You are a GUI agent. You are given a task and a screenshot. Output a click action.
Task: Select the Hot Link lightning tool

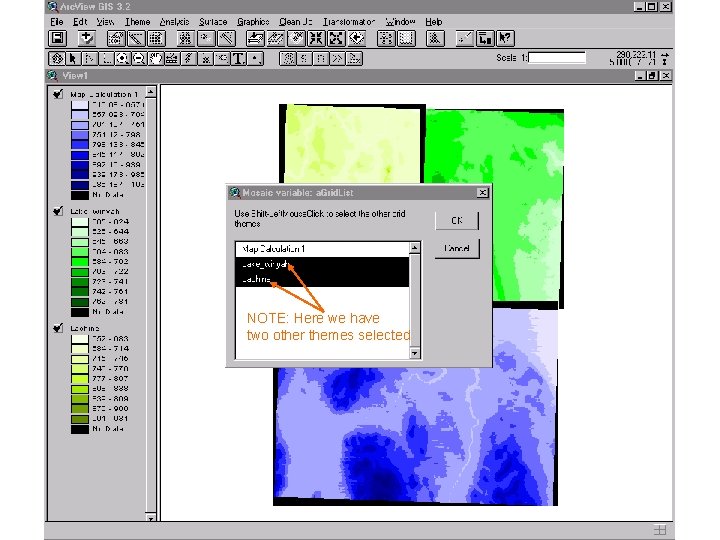[189, 58]
